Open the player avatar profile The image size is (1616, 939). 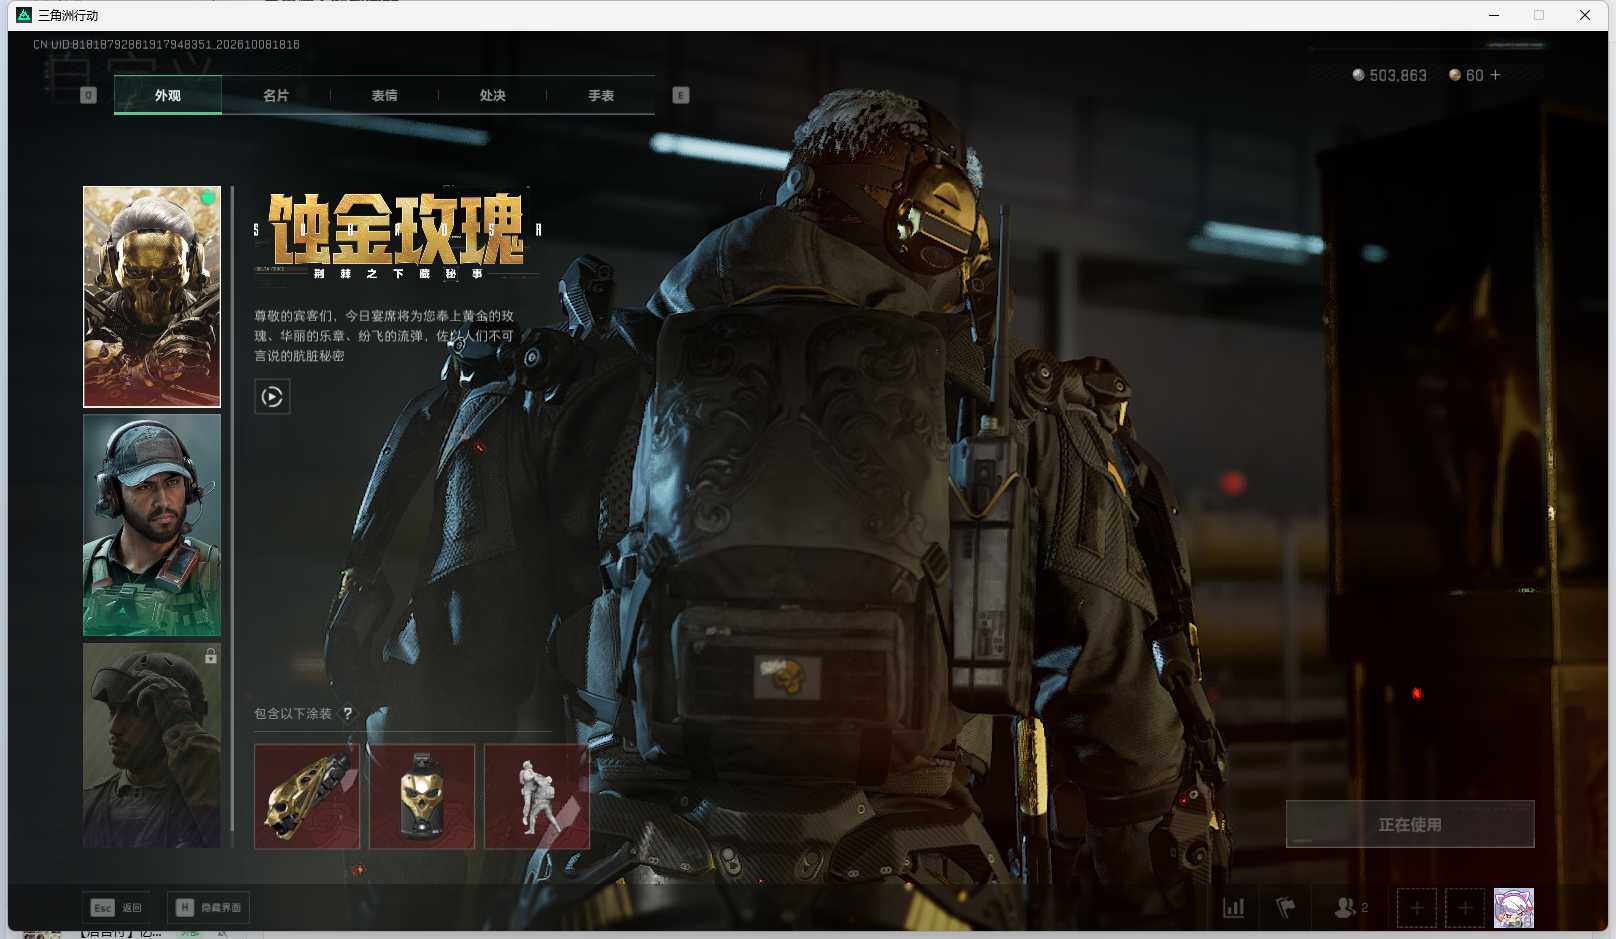click(x=1514, y=908)
